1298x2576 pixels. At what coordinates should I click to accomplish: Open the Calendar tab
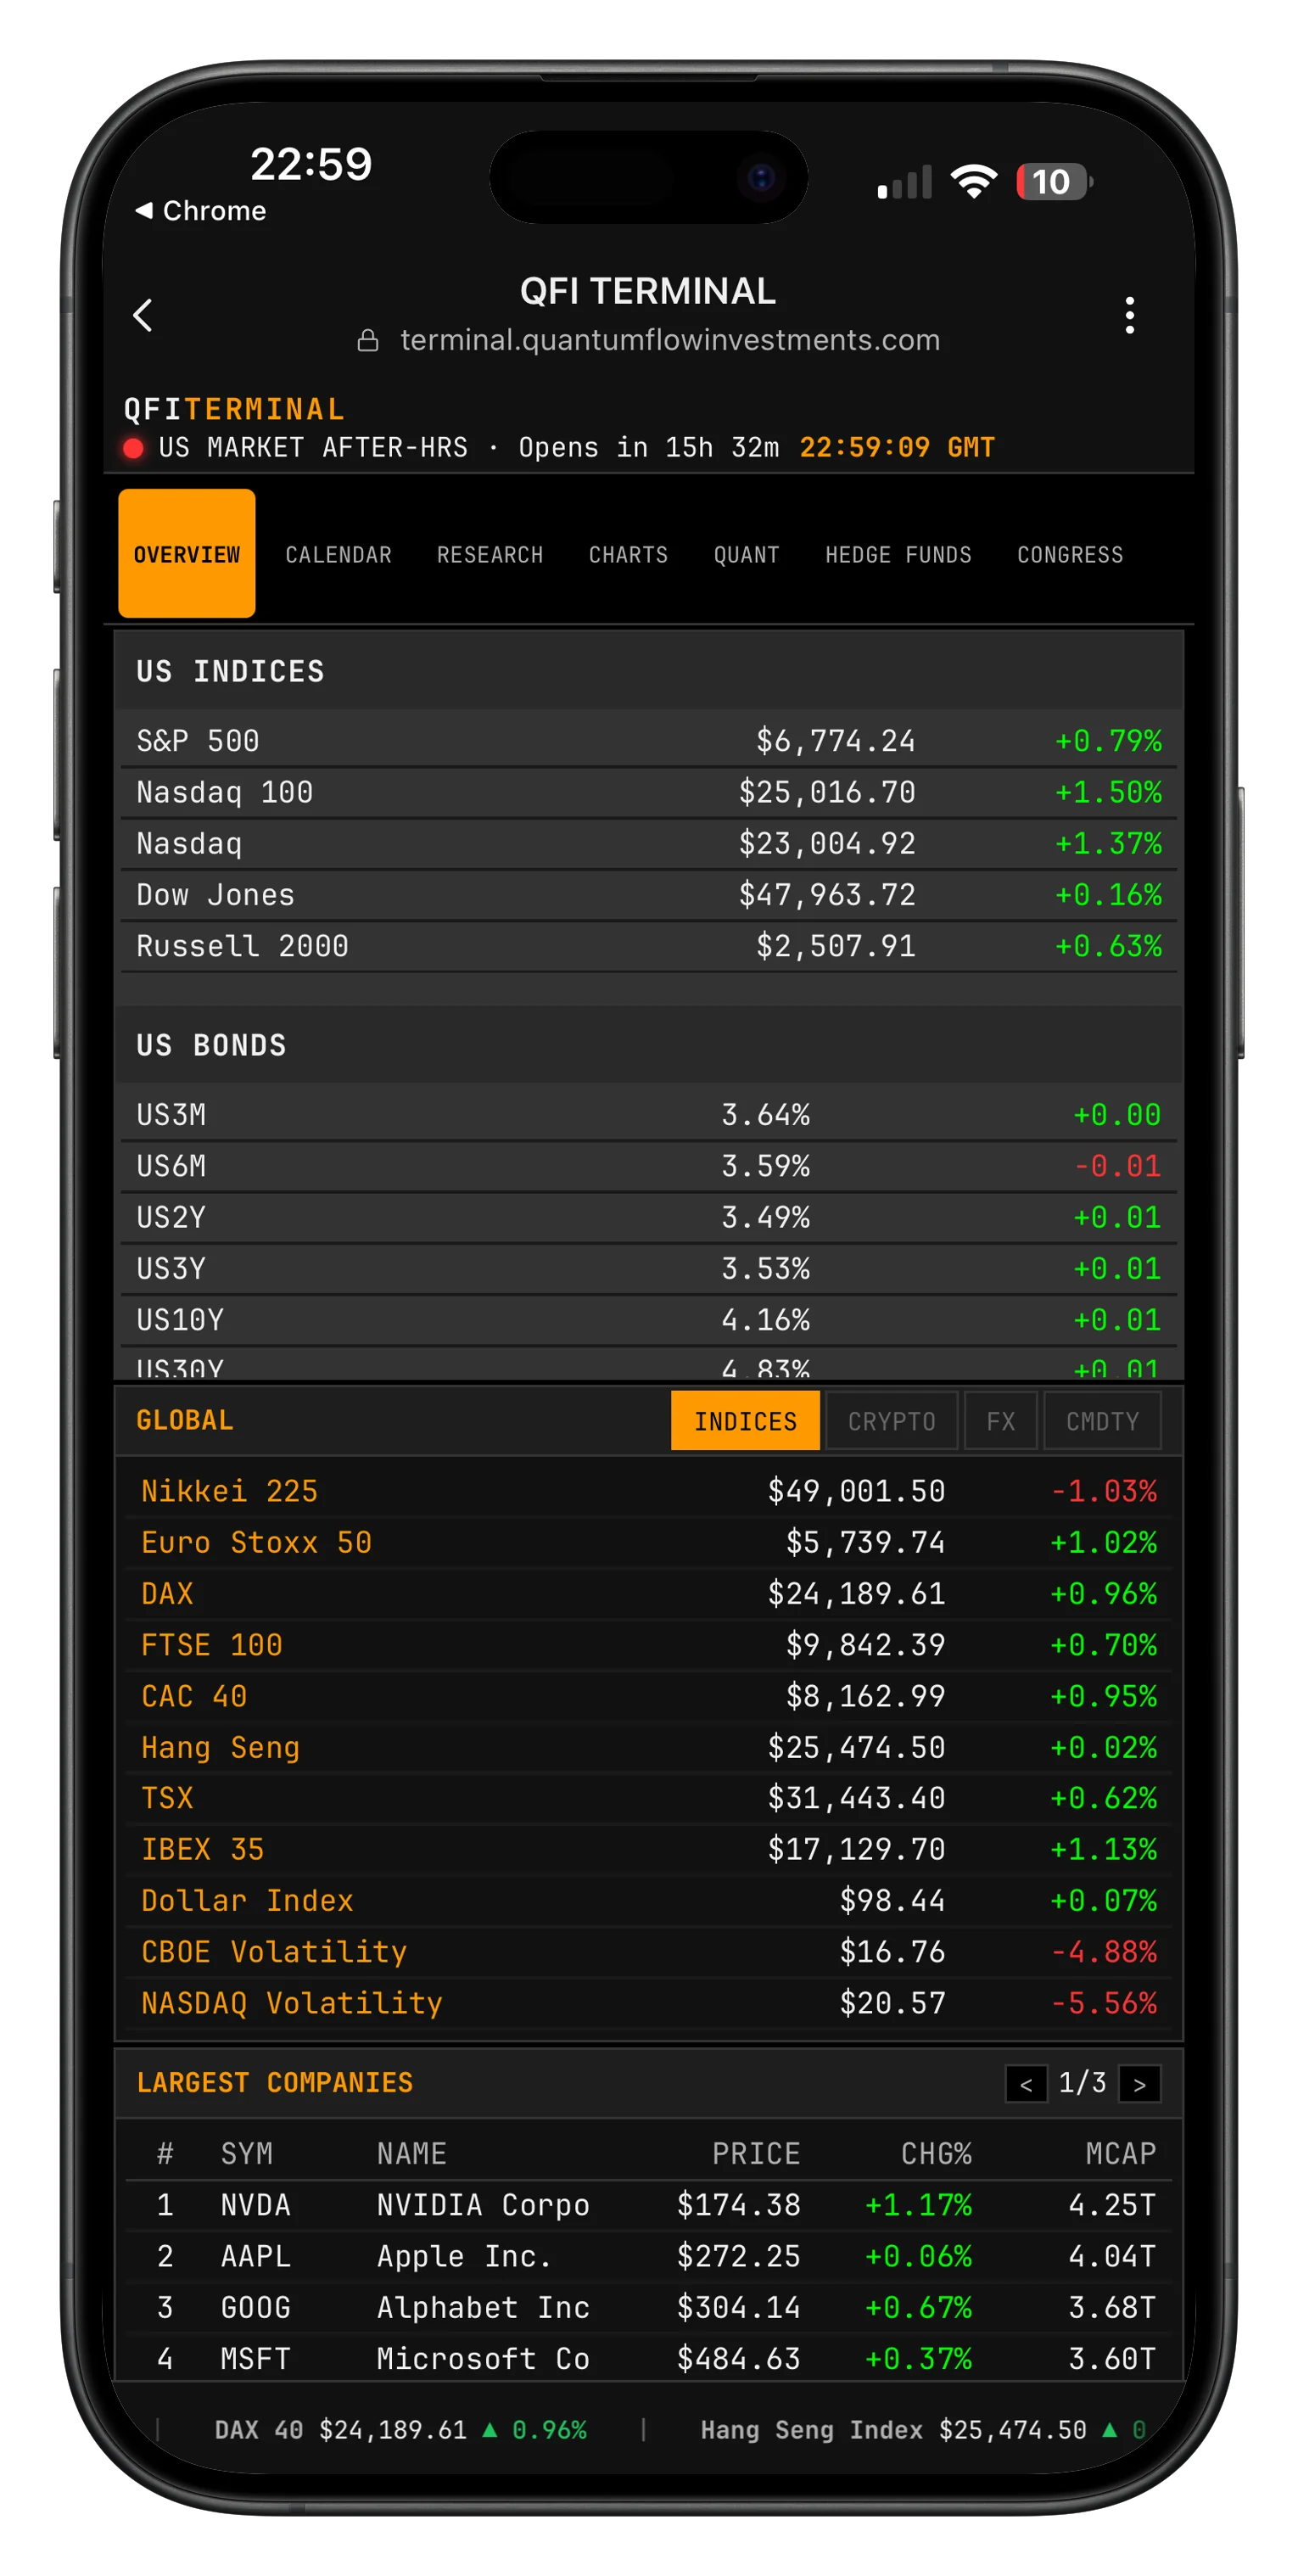pyautogui.click(x=338, y=555)
